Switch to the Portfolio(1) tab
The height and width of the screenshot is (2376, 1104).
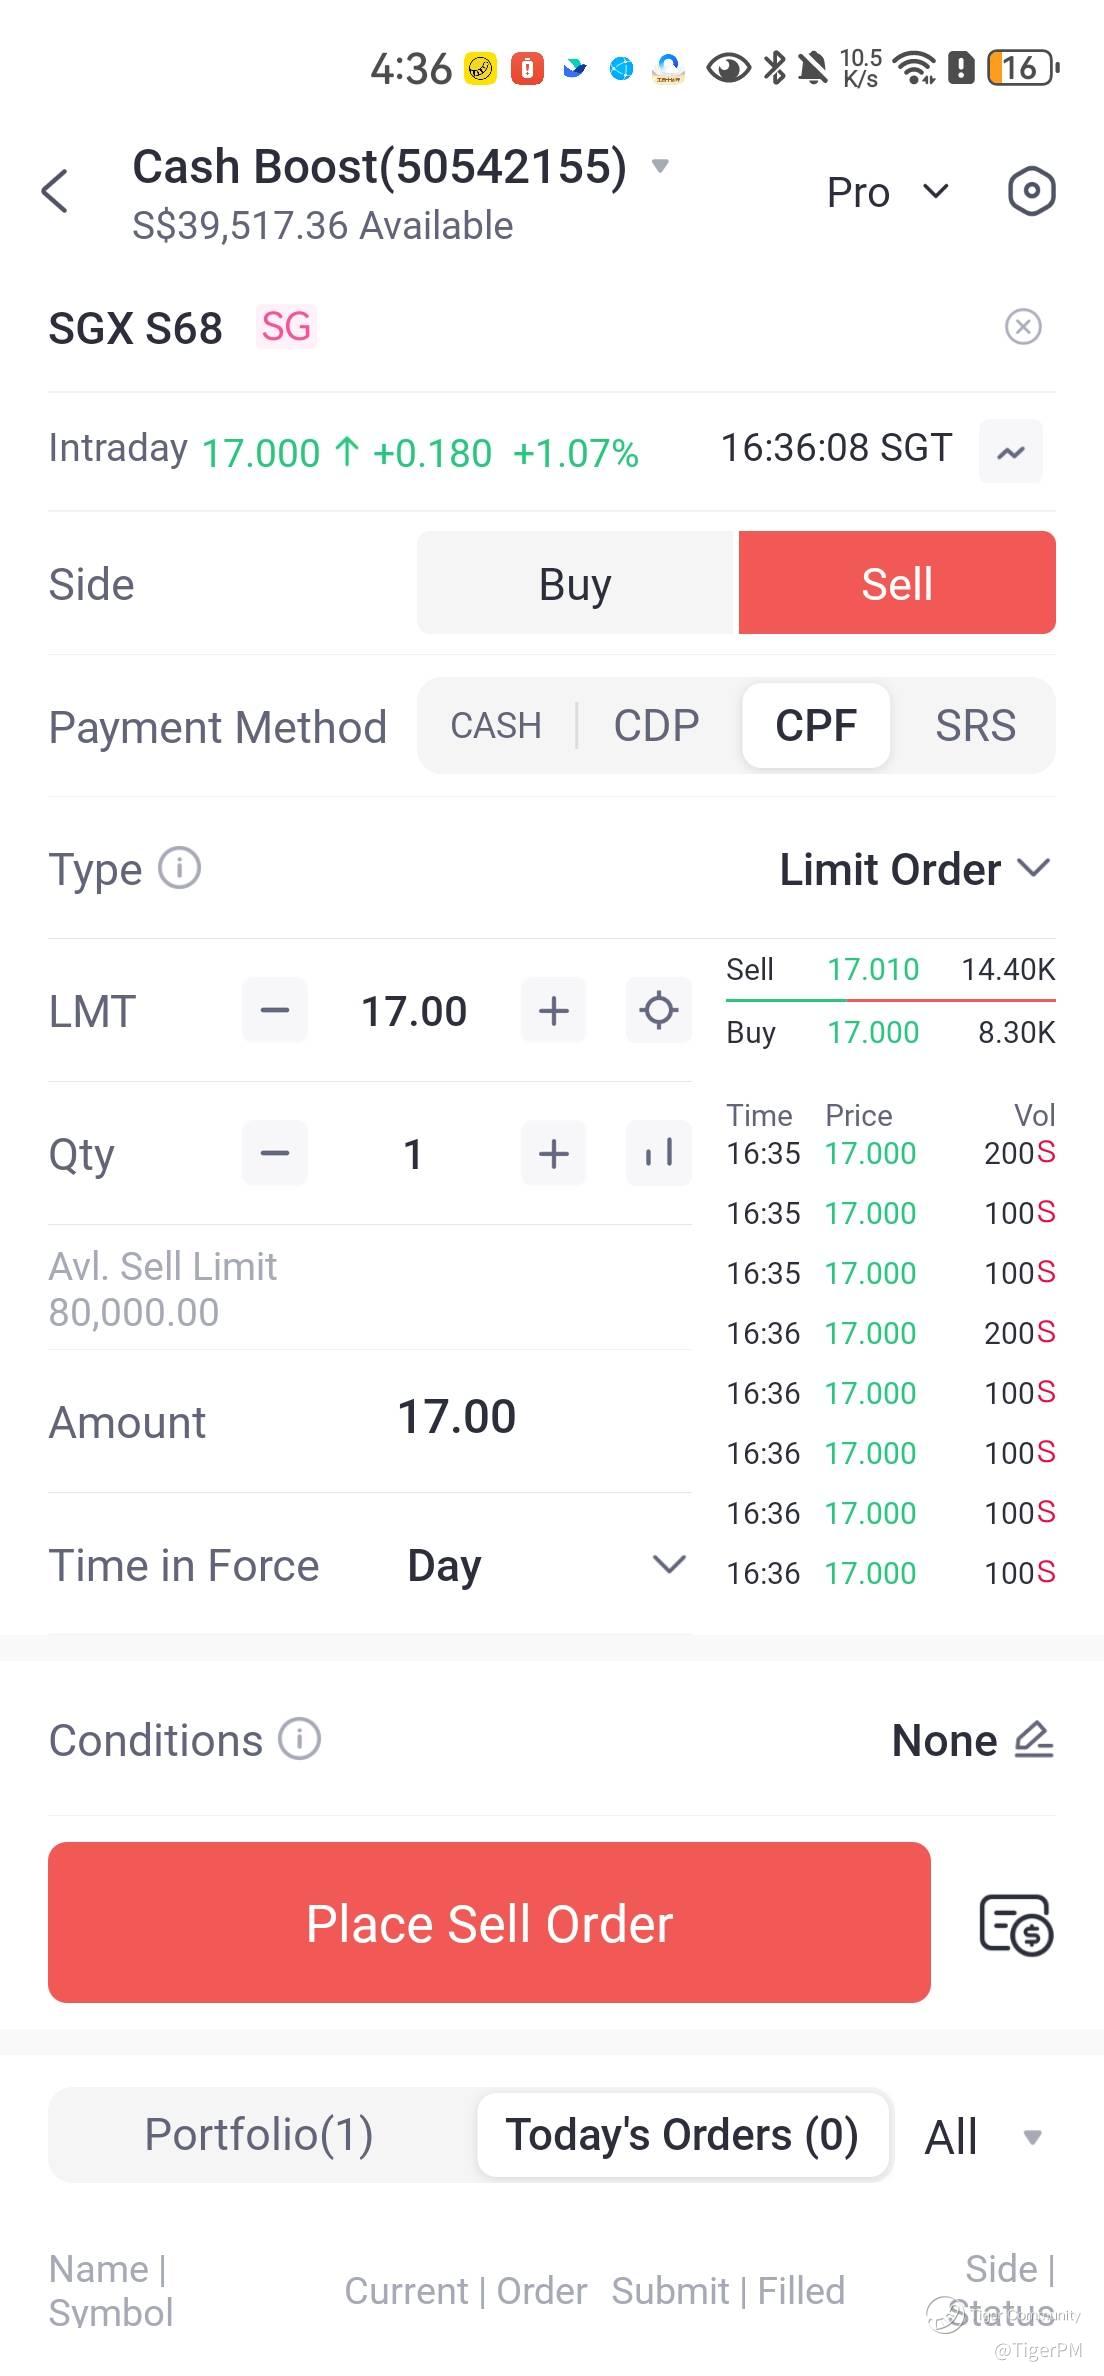tap(260, 2134)
